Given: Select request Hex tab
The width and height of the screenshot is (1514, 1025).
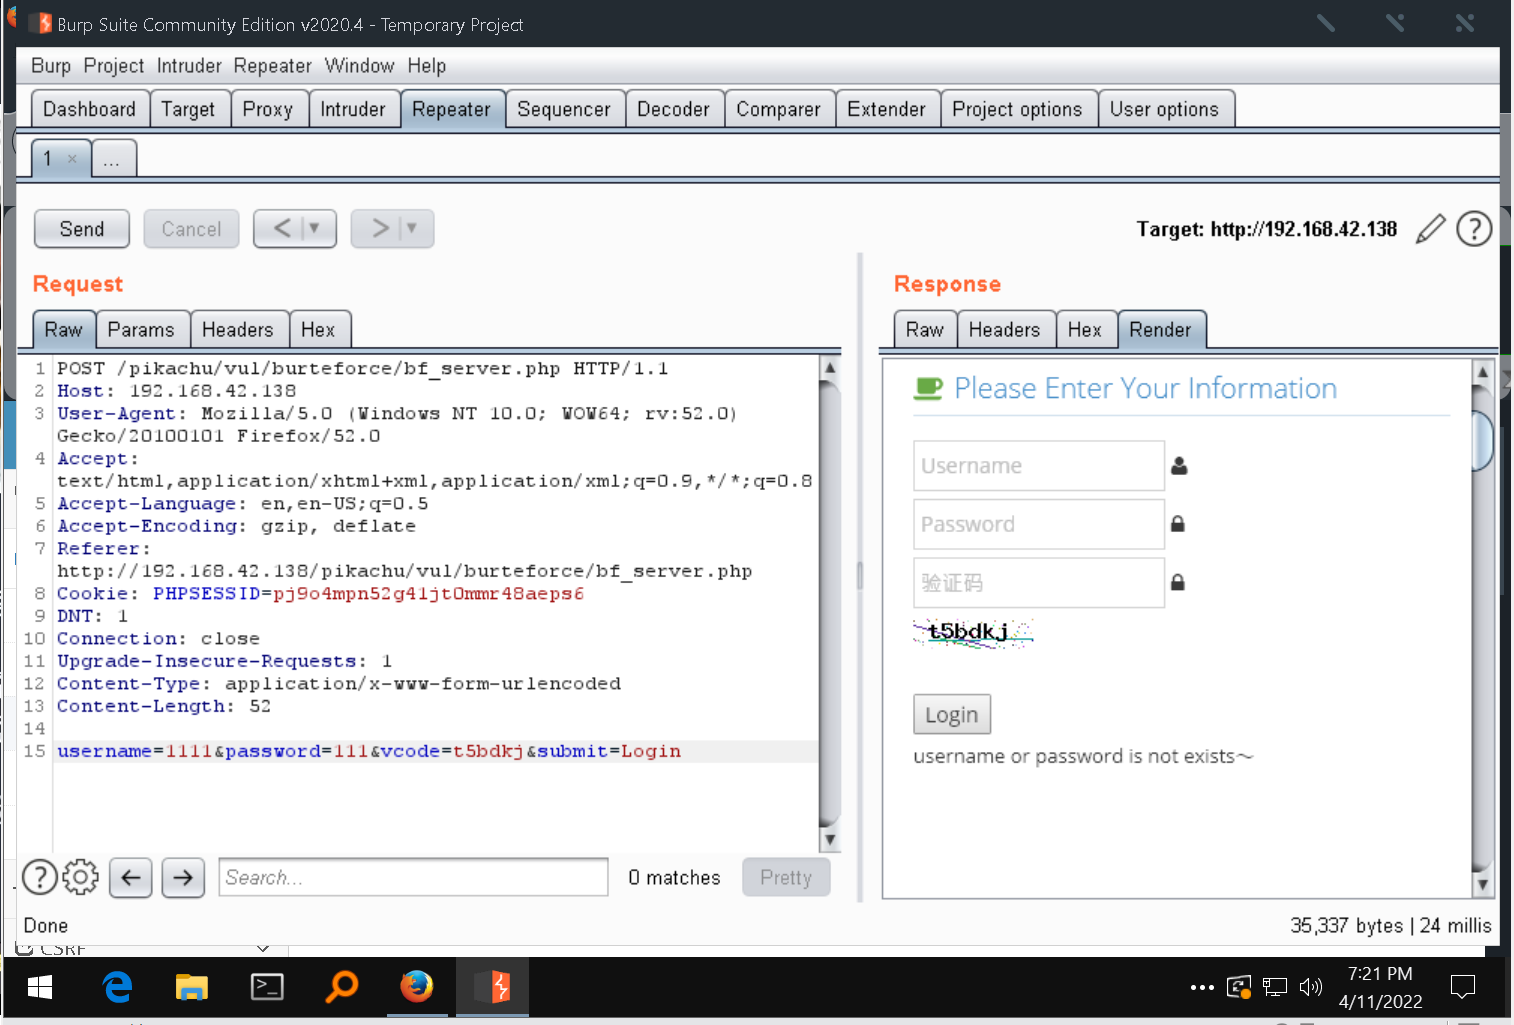Looking at the screenshot, I should 318,330.
